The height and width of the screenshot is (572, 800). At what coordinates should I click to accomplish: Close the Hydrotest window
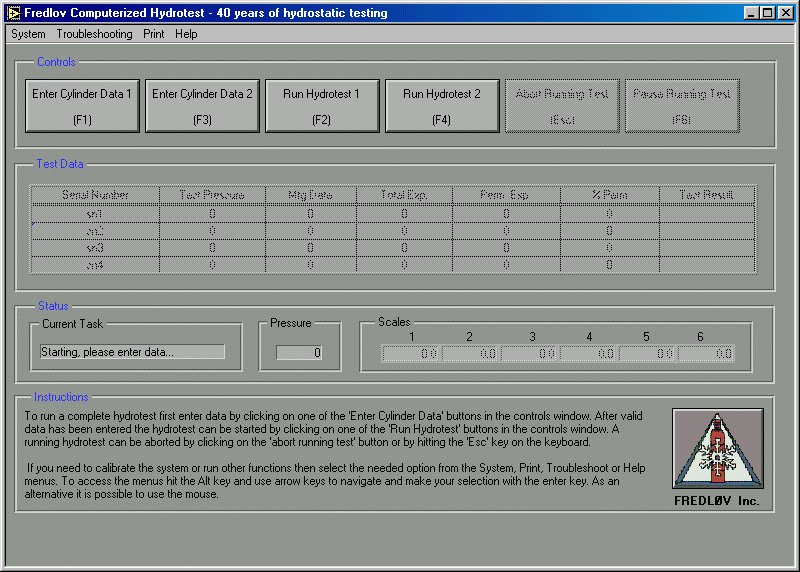(786, 13)
